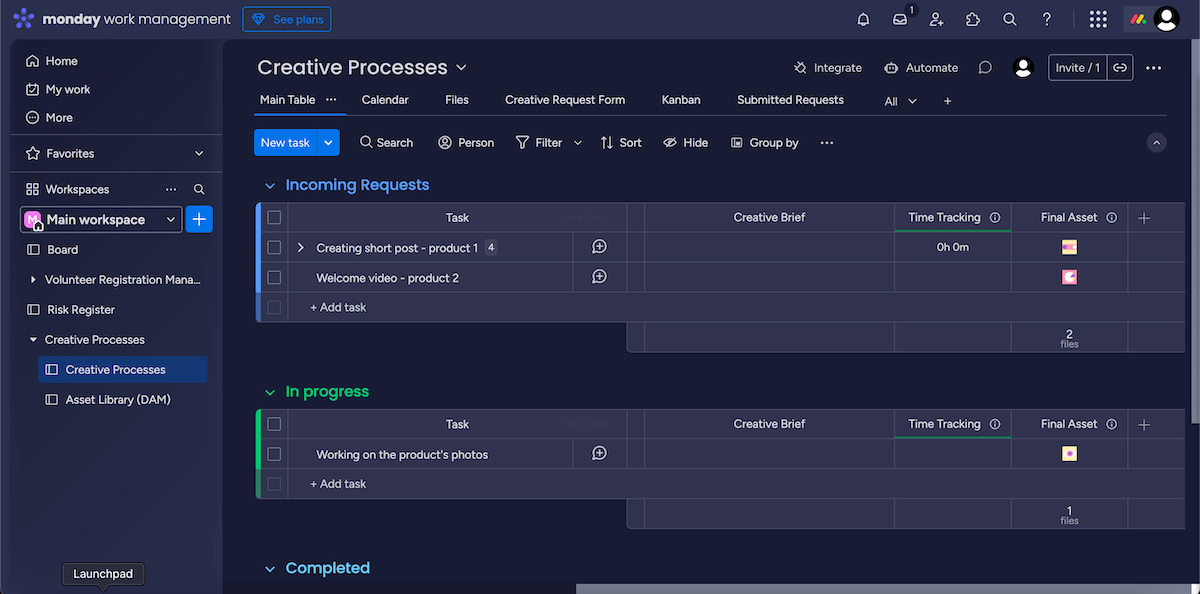Click the See plans button
This screenshot has height=594, width=1200.
pyautogui.click(x=286, y=19)
